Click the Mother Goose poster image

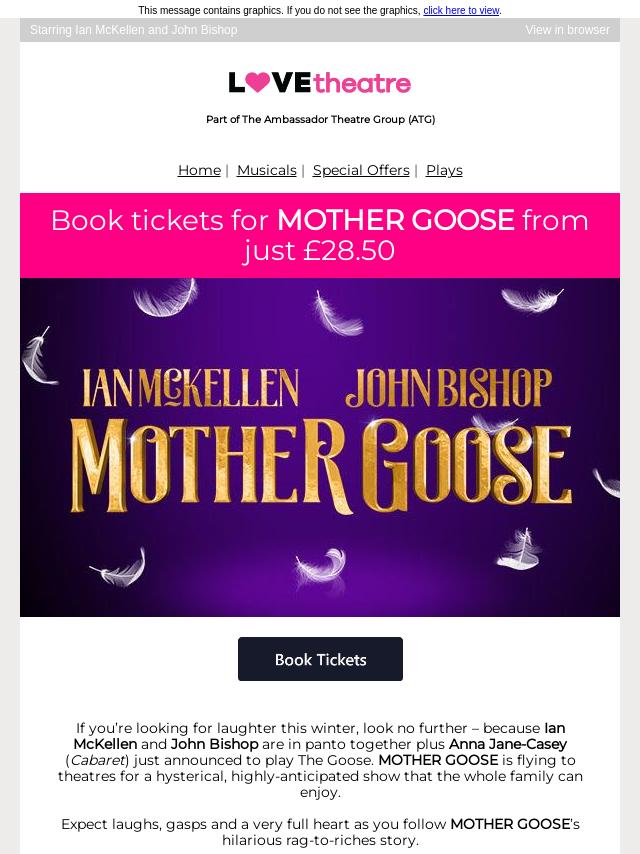(x=320, y=447)
